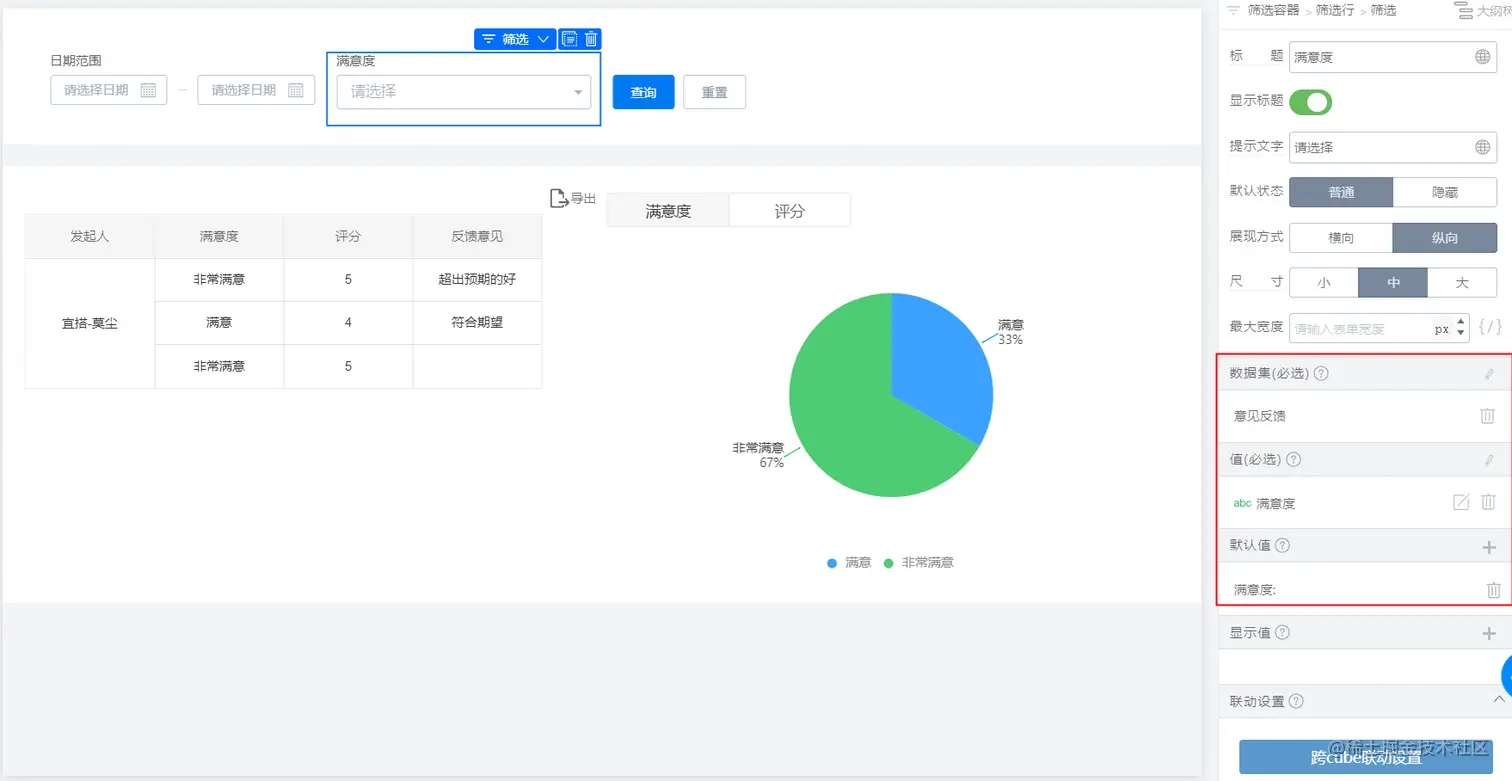Set 展现方式 to 横向
The image size is (1512, 781).
point(1341,238)
